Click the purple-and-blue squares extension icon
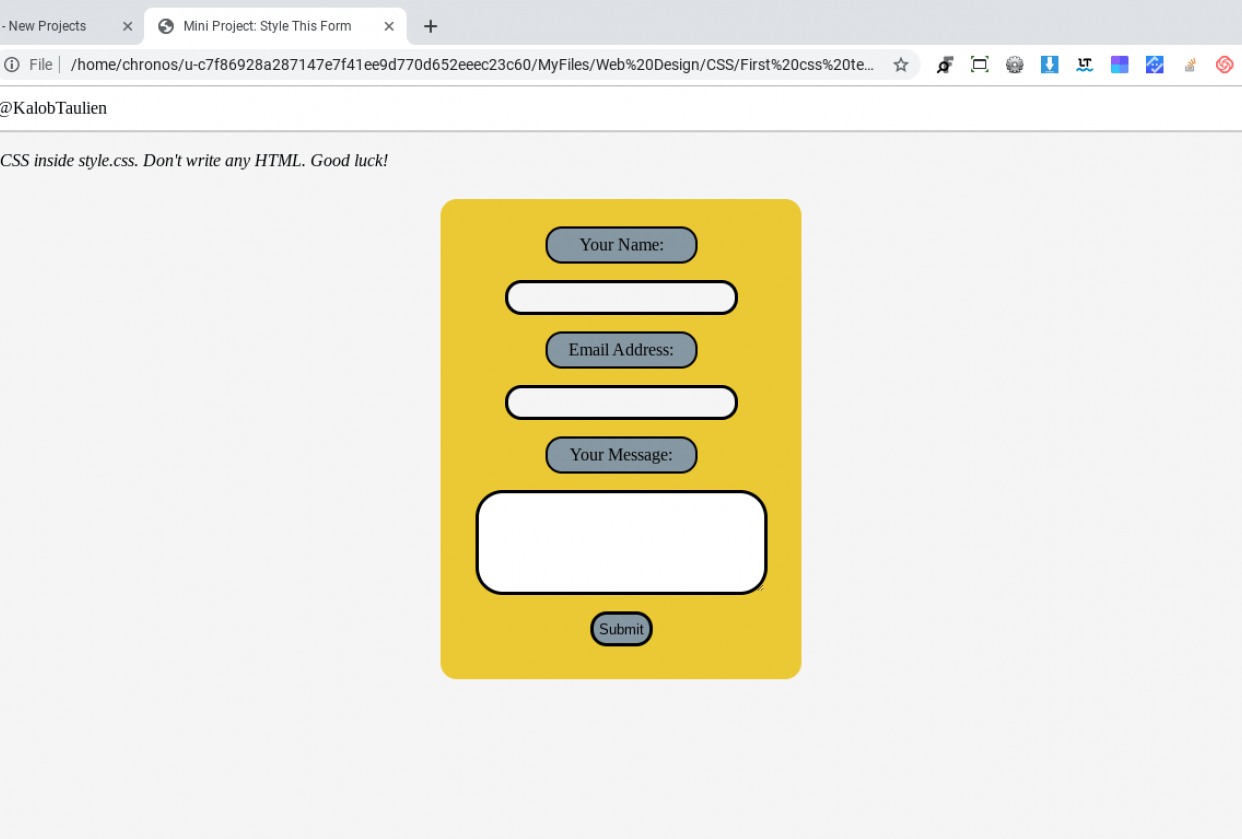Image resolution: width=1242 pixels, height=839 pixels. (x=1119, y=64)
